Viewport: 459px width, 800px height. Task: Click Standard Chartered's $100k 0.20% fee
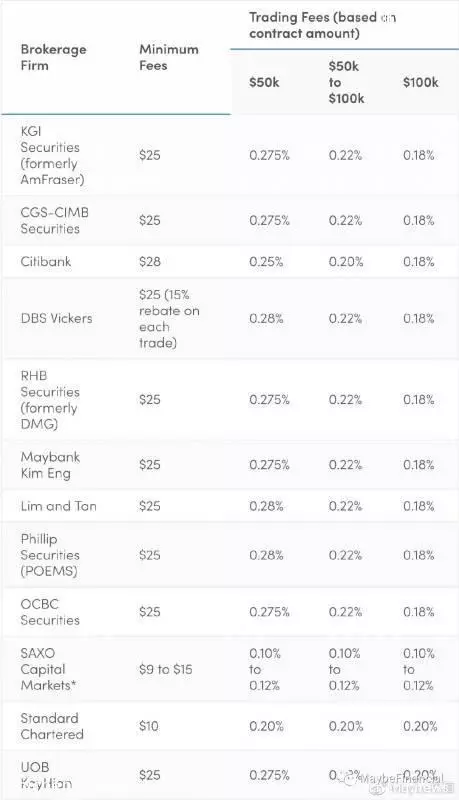420,726
